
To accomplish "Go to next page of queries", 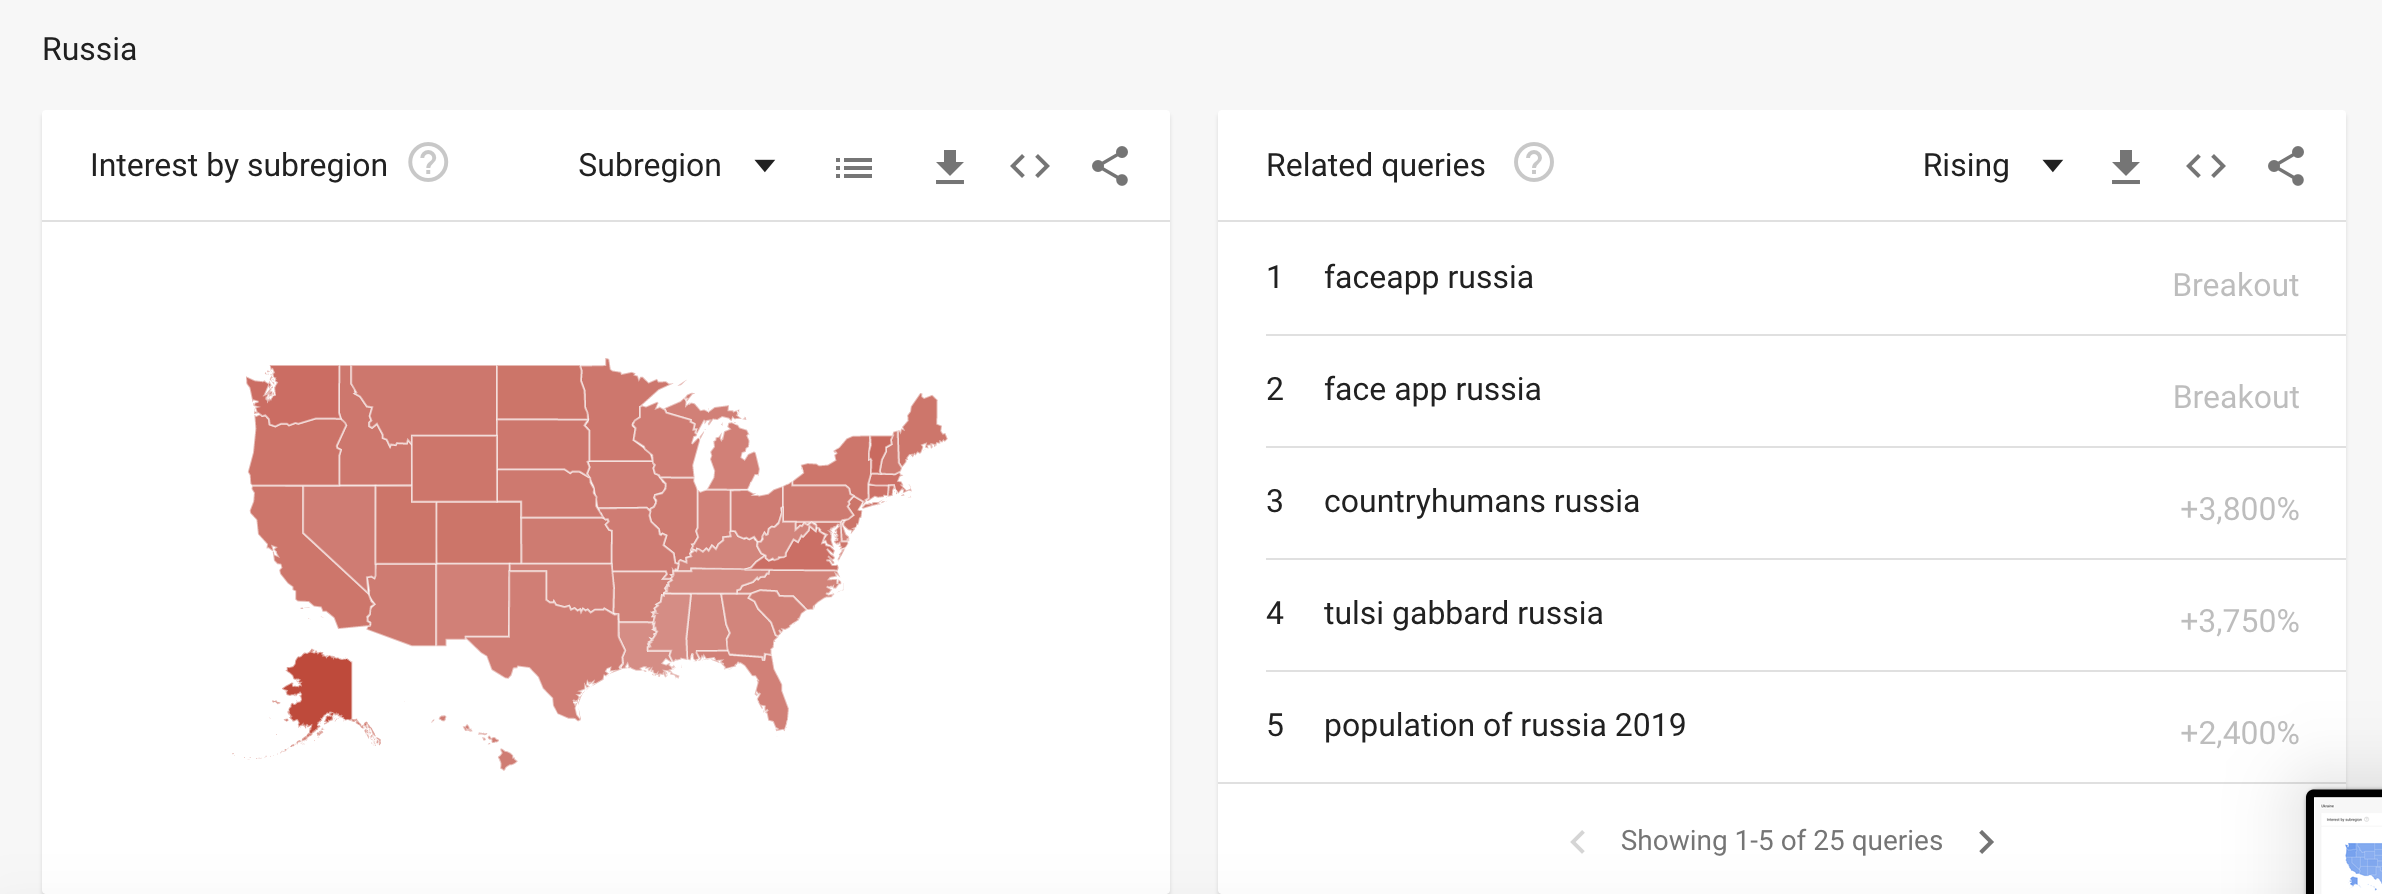I will pyautogui.click(x=1986, y=842).
